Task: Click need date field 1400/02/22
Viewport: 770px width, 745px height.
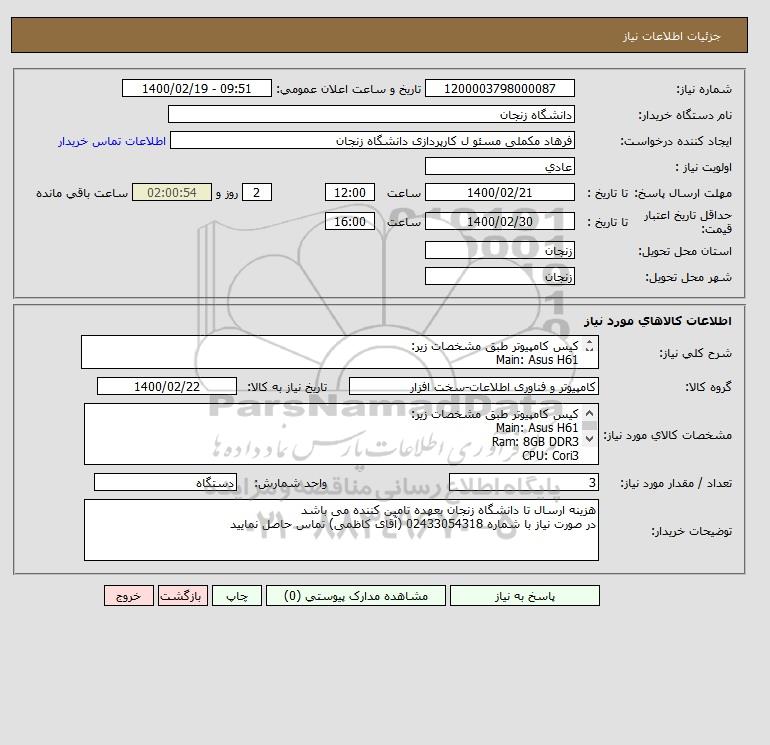Action: (x=167, y=386)
